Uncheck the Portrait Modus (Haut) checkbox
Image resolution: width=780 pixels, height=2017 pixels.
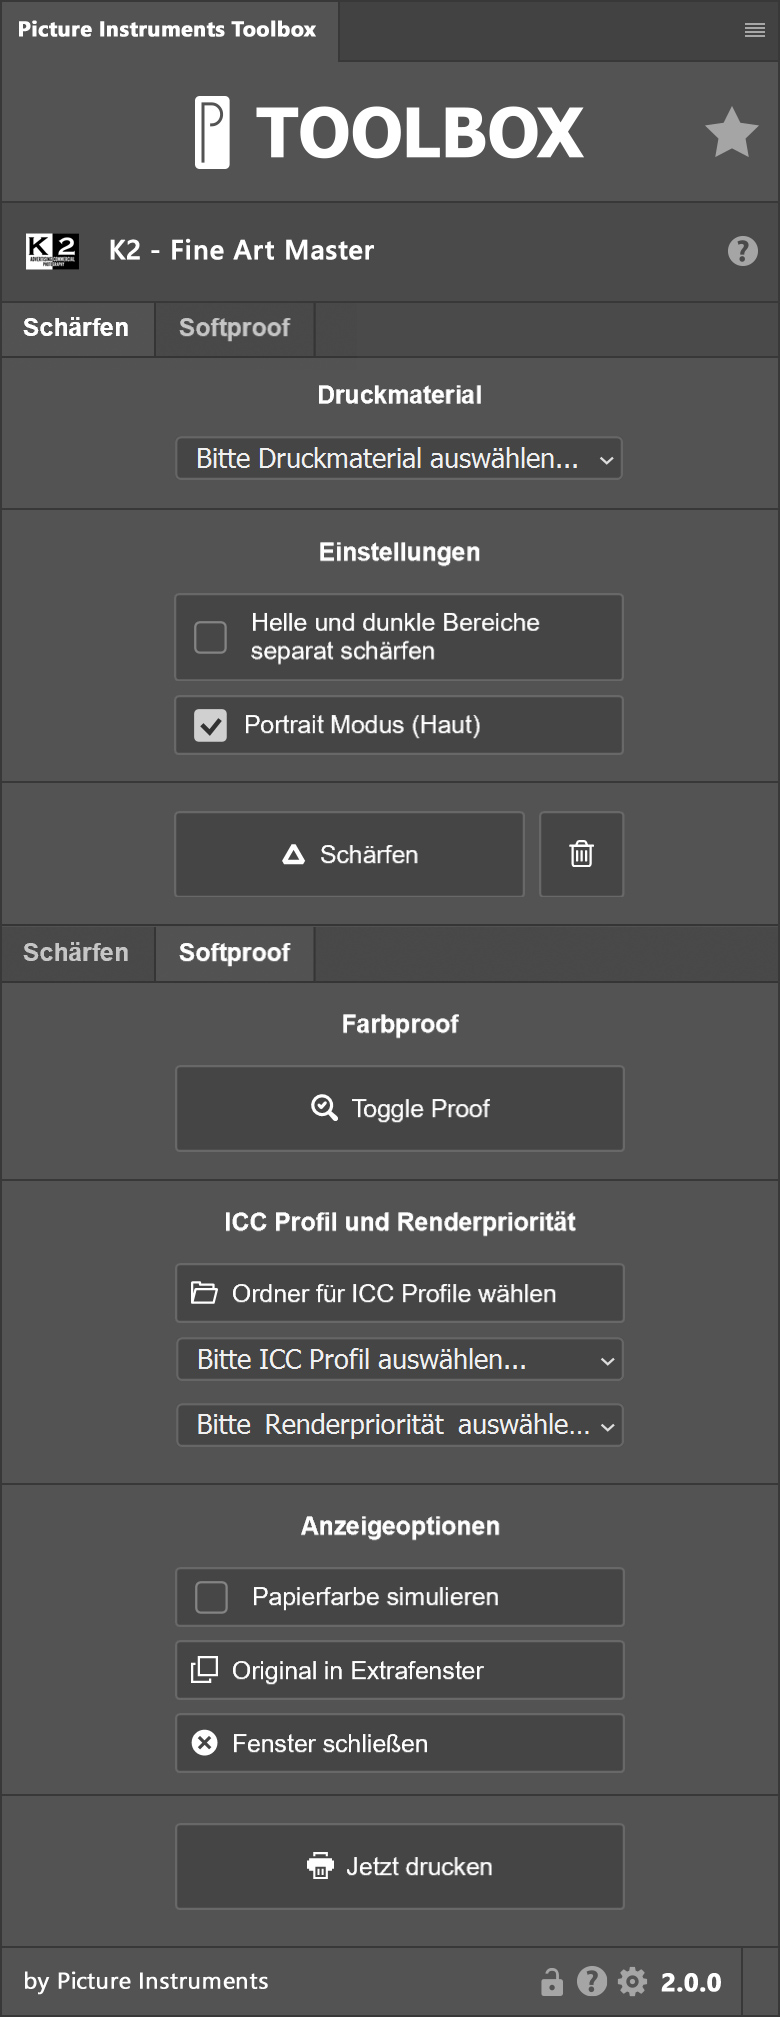click(x=211, y=725)
